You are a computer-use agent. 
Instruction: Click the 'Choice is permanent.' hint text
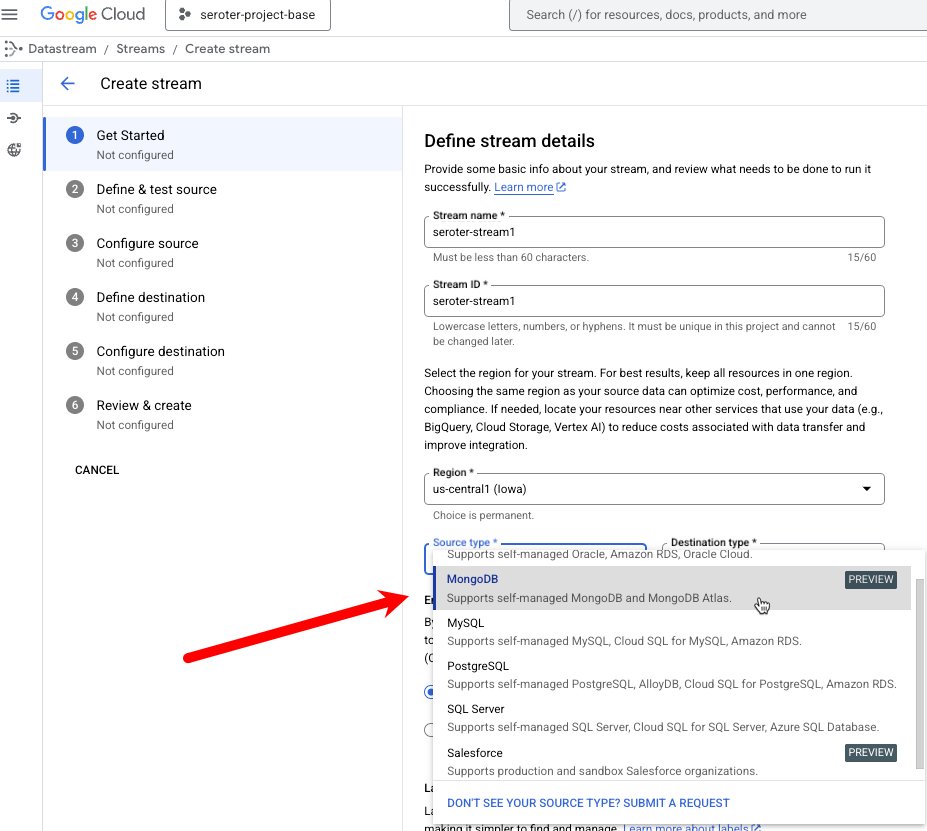point(483,515)
